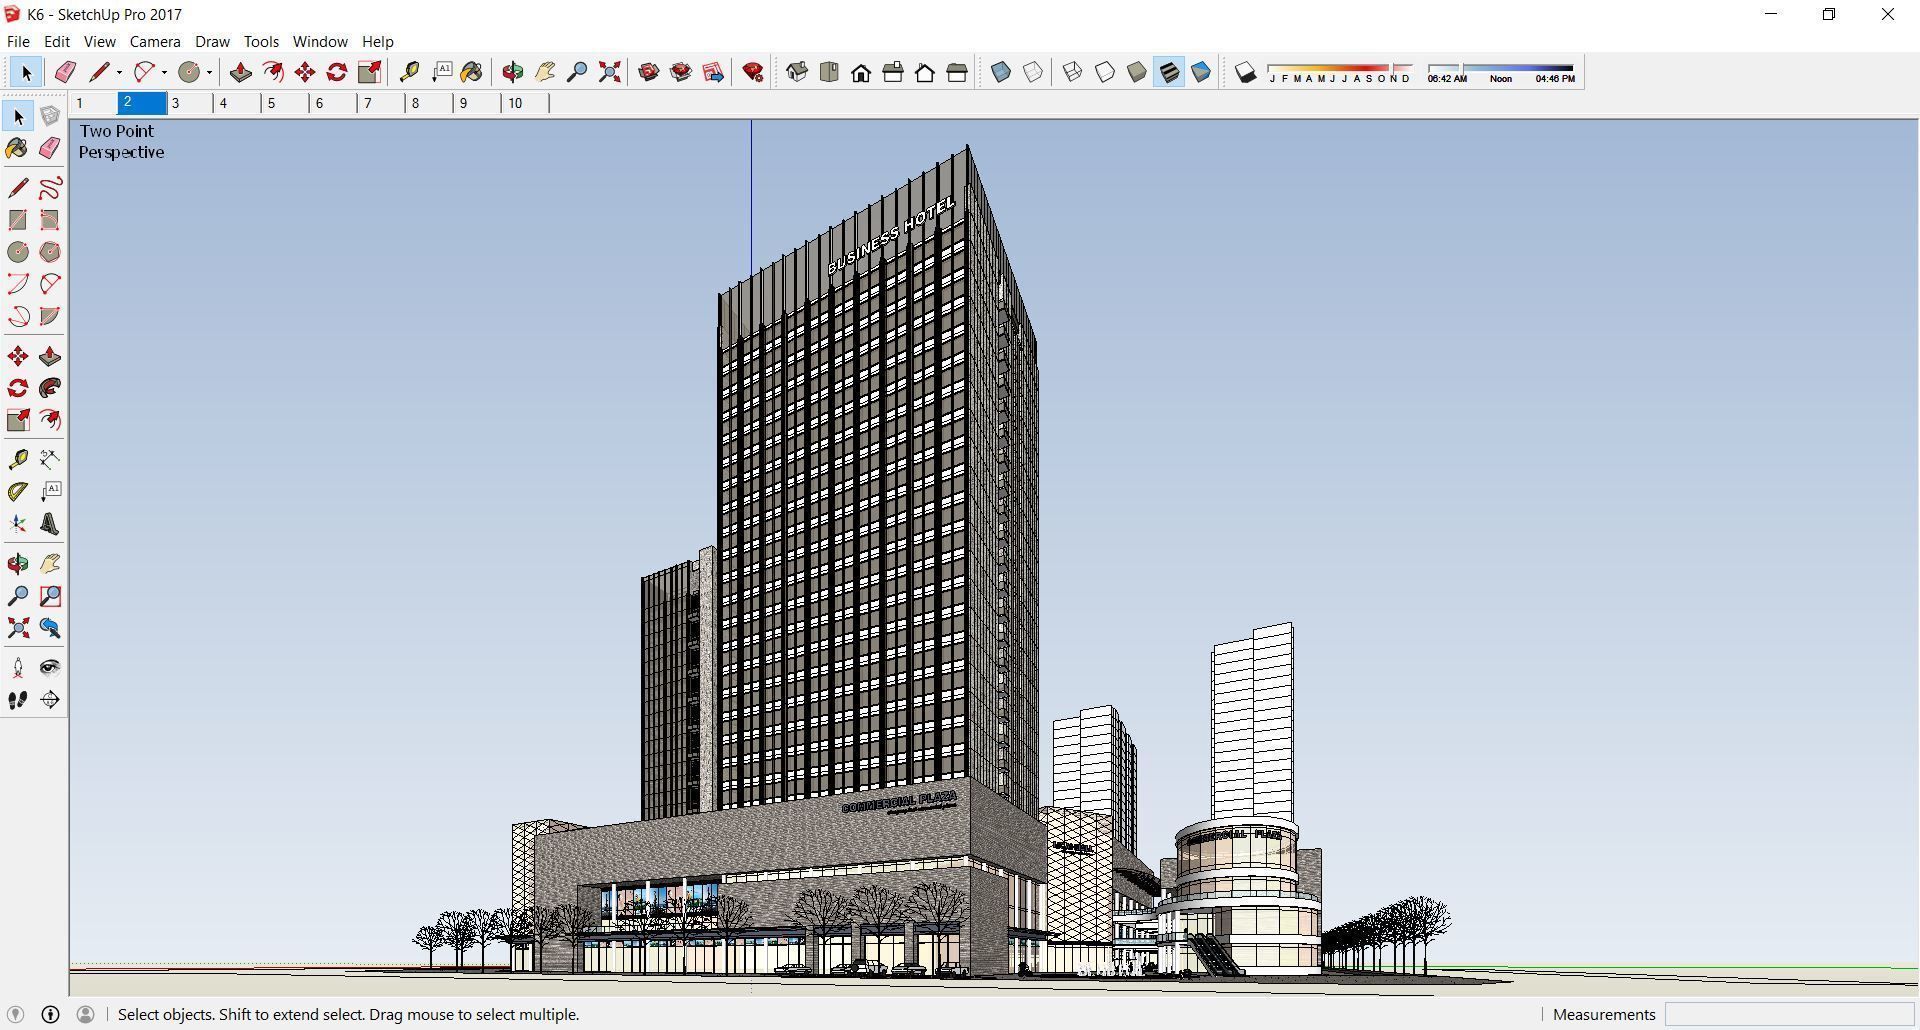Enable Monochrome face style

tap(1201, 72)
